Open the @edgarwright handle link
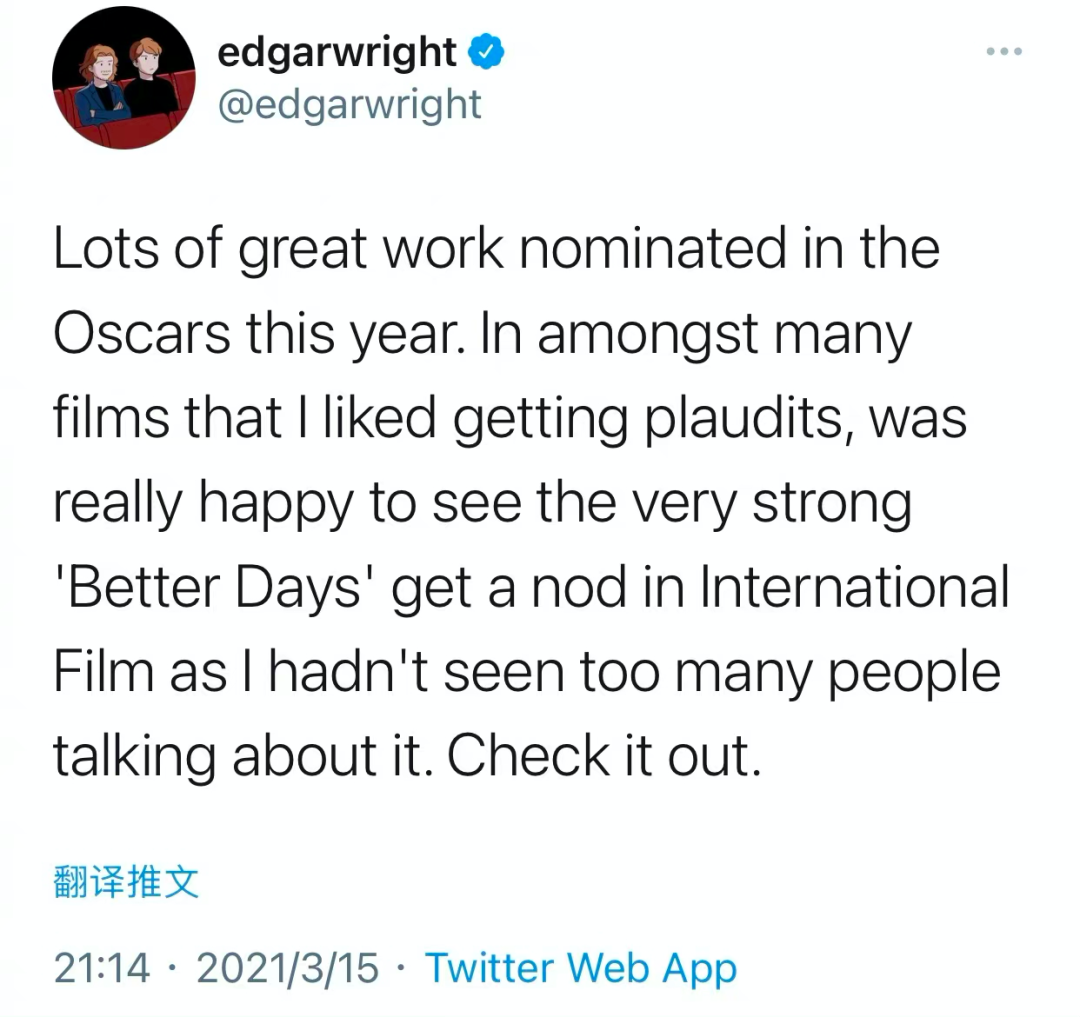 (x=349, y=104)
